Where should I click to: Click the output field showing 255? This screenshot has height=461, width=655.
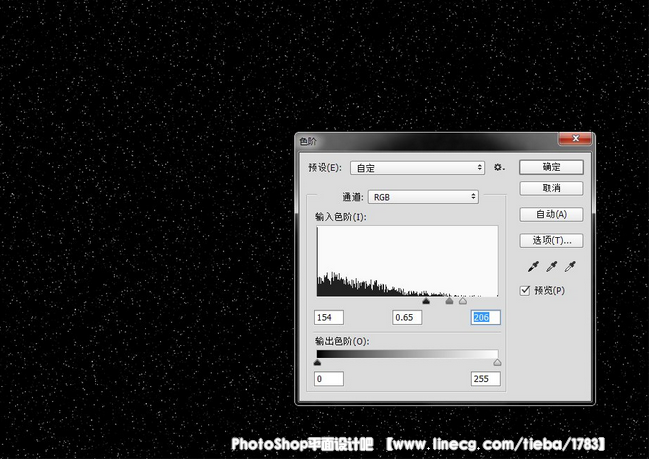(x=485, y=380)
